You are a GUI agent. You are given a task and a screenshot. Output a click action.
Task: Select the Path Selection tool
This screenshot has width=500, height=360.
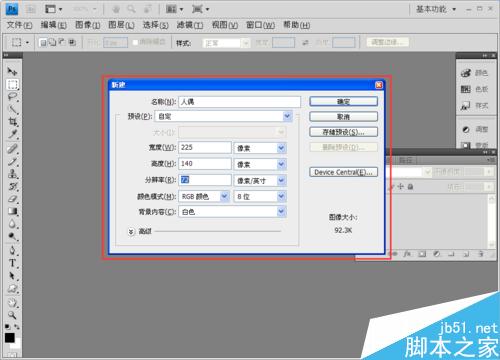pos(12,276)
